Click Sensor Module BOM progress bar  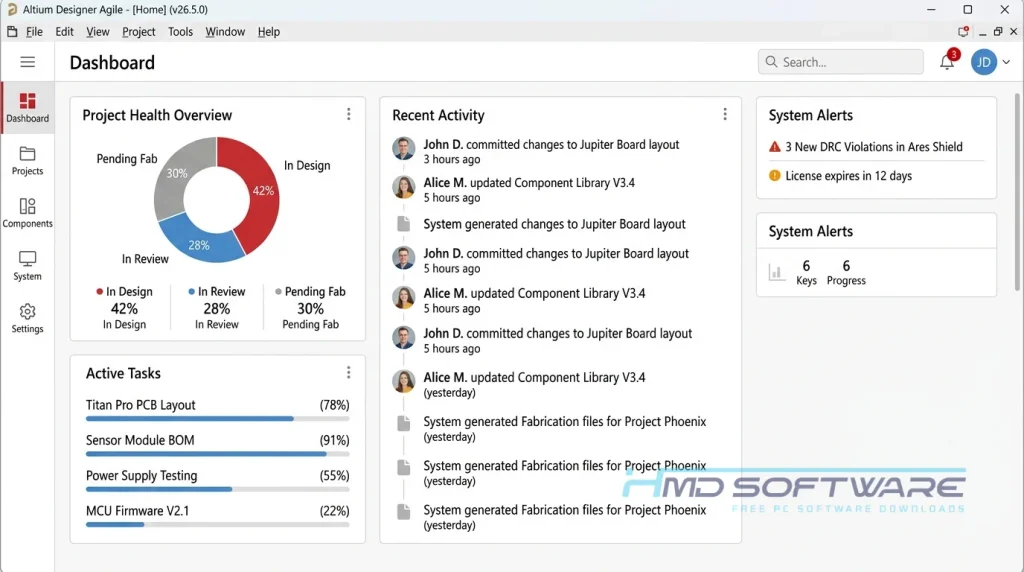click(x=217, y=454)
